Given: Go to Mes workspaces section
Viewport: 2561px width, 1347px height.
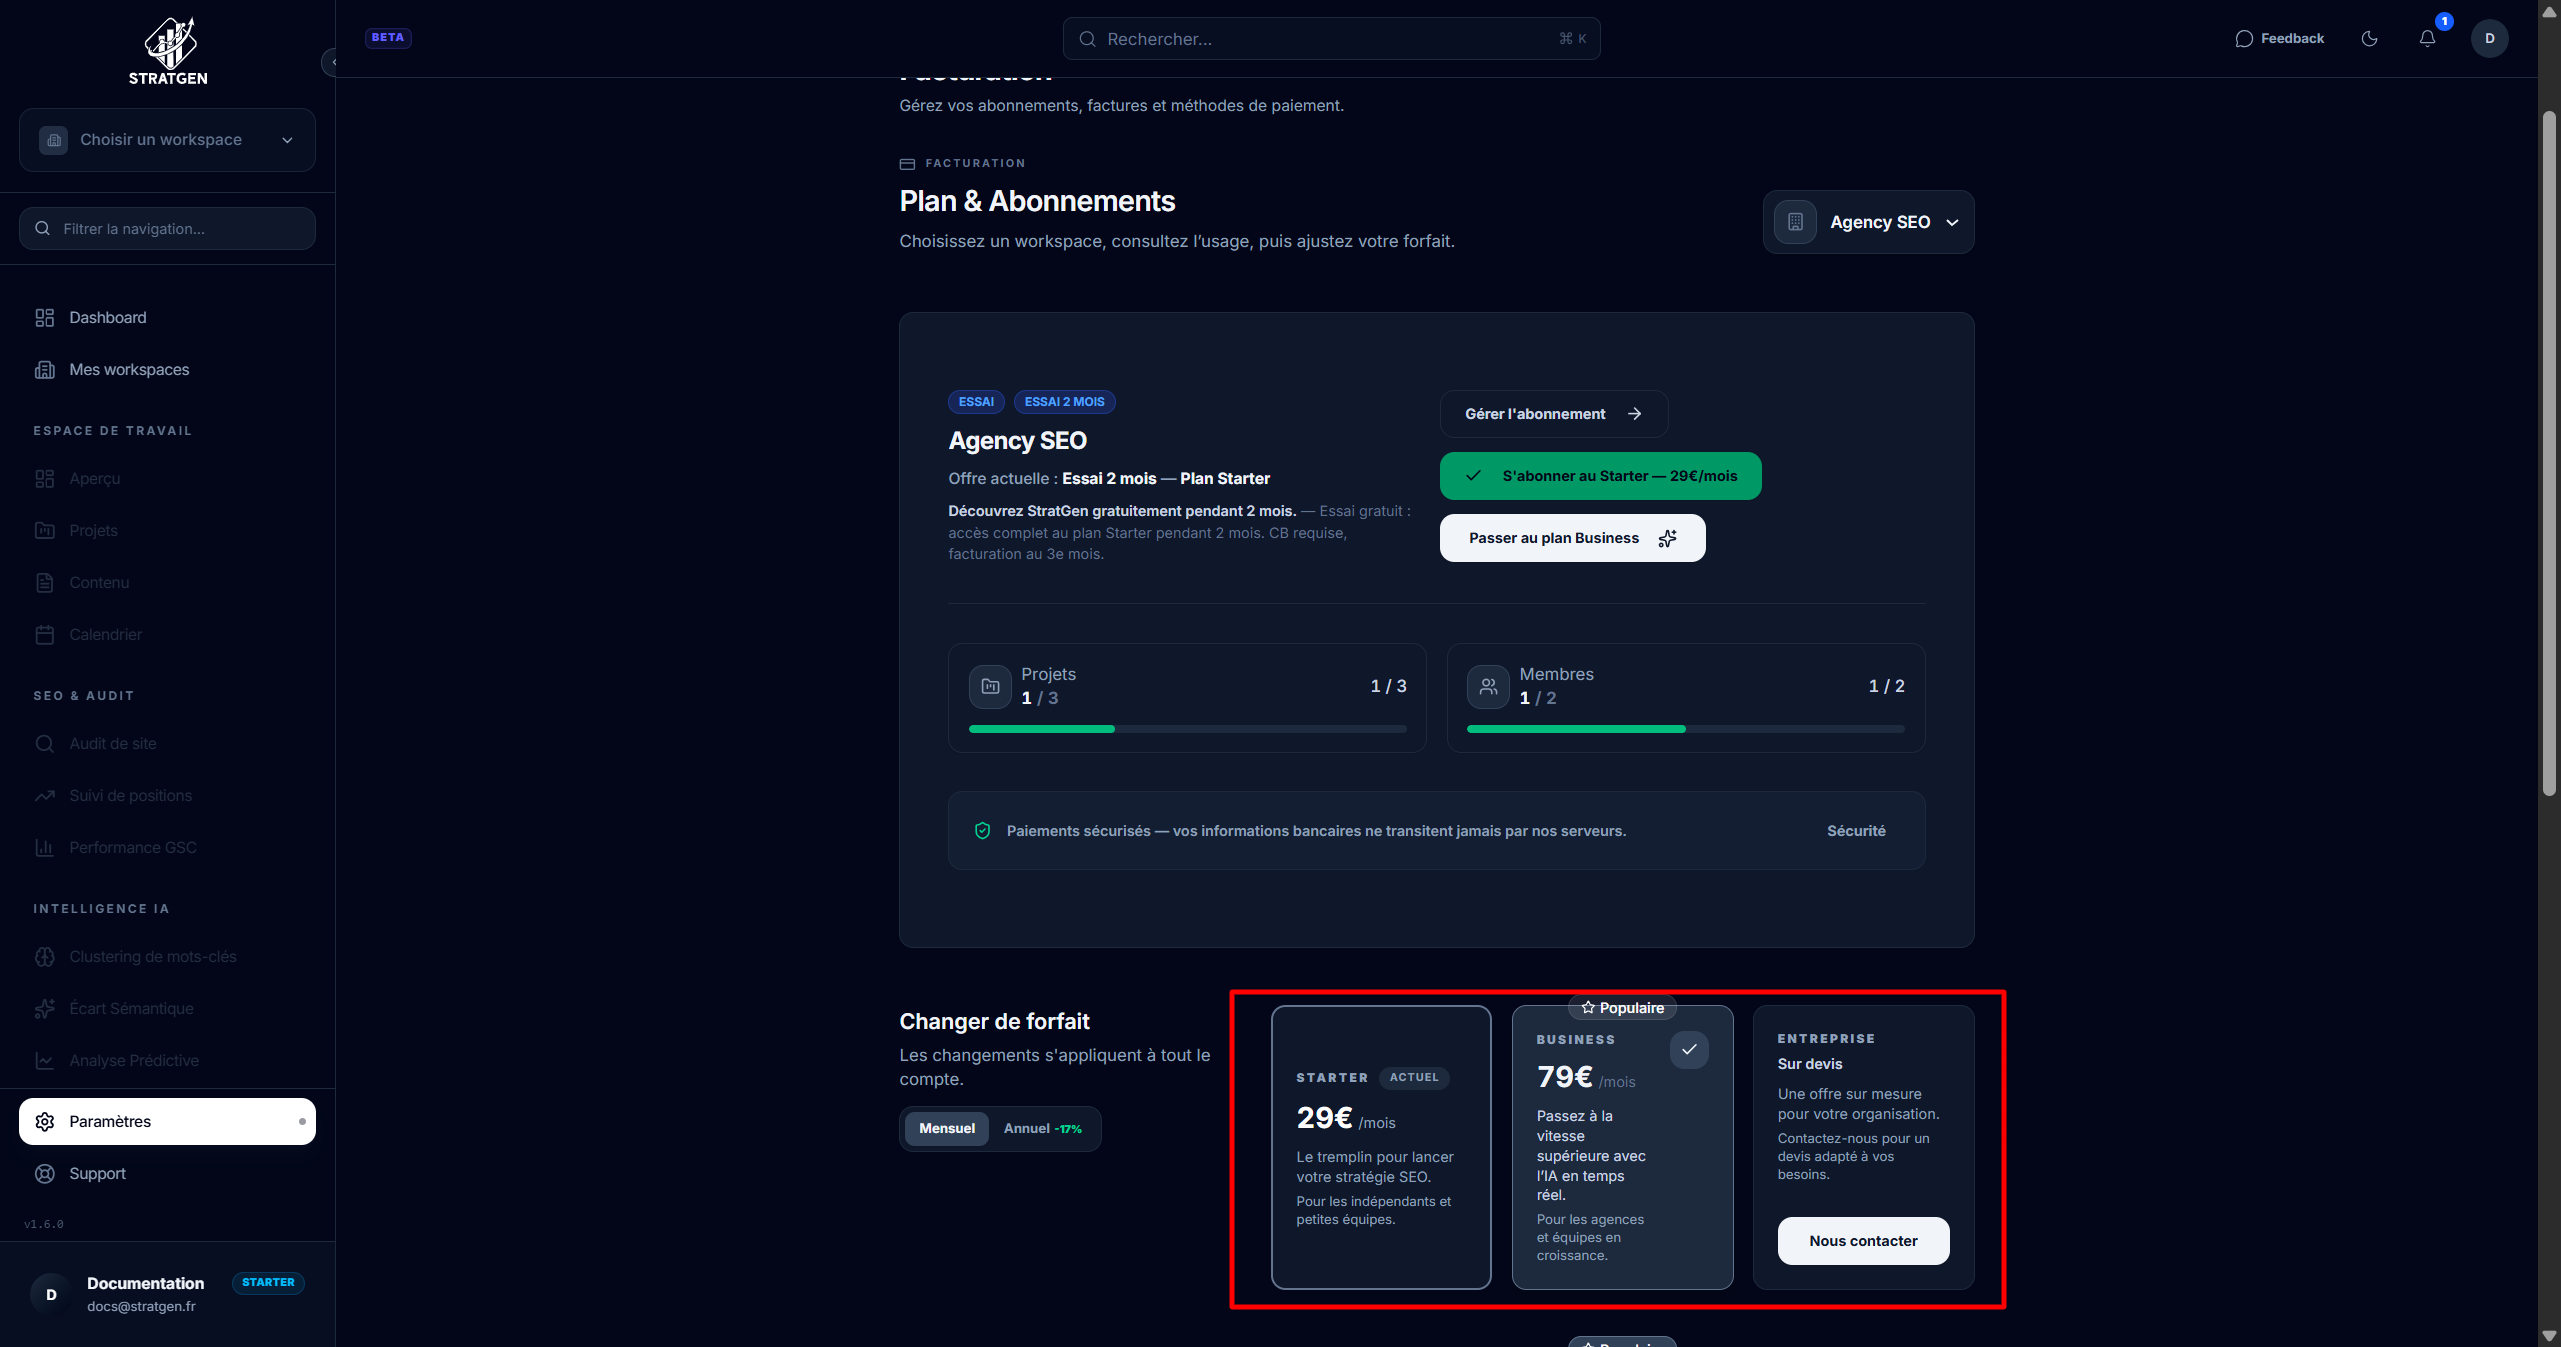Looking at the screenshot, I should click(x=129, y=369).
